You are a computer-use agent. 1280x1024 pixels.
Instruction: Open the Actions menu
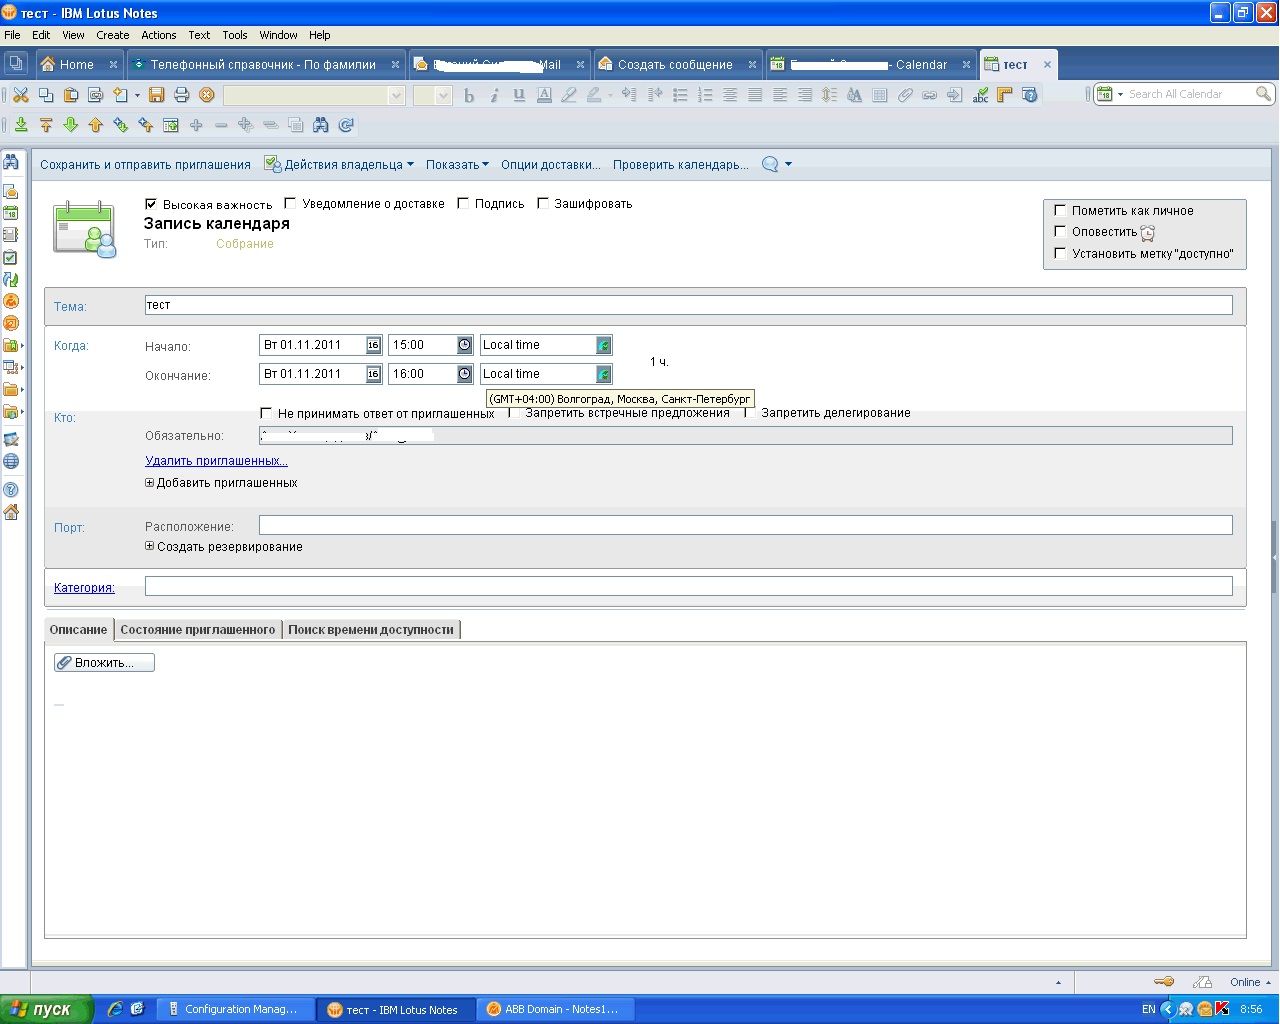pos(158,35)
